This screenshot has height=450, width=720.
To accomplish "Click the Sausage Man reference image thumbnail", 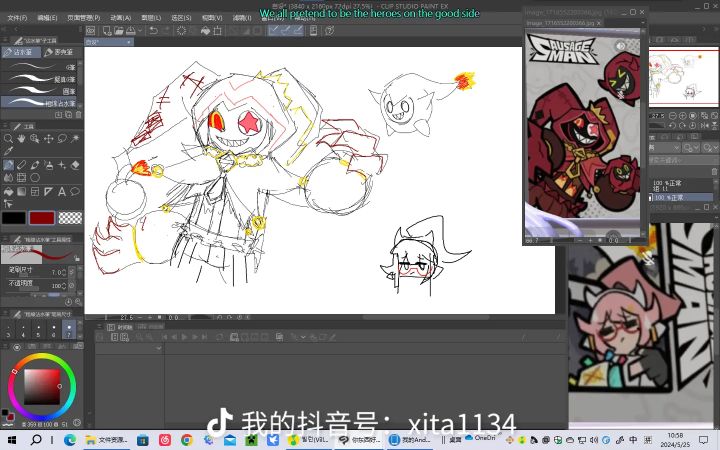I will point(583,132).
